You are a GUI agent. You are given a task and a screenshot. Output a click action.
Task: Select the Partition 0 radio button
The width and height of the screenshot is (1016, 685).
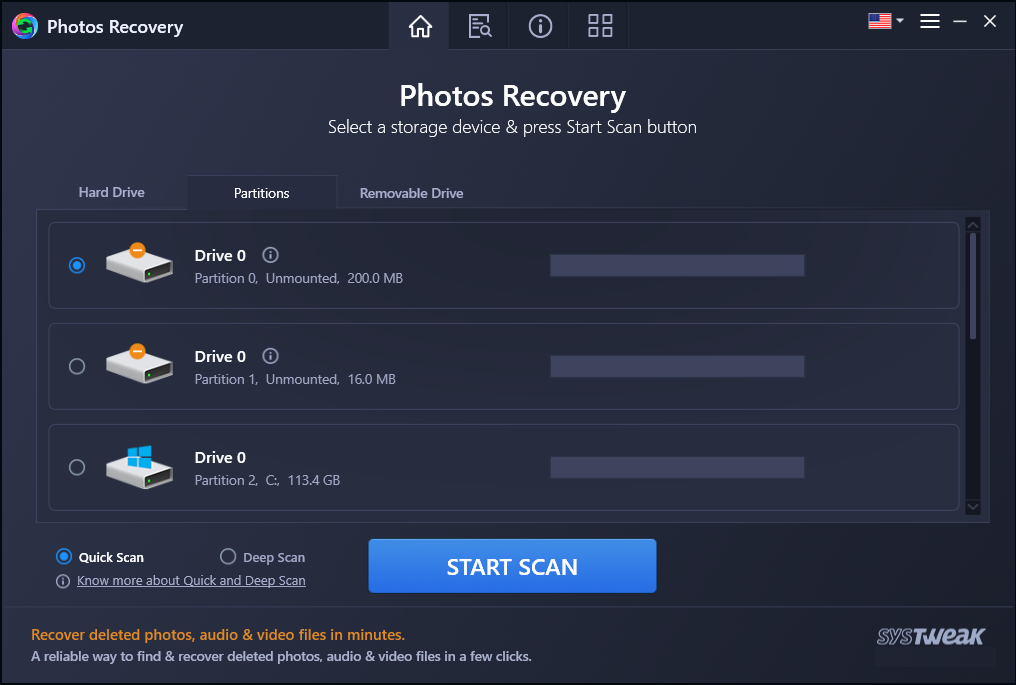(77, 265)
